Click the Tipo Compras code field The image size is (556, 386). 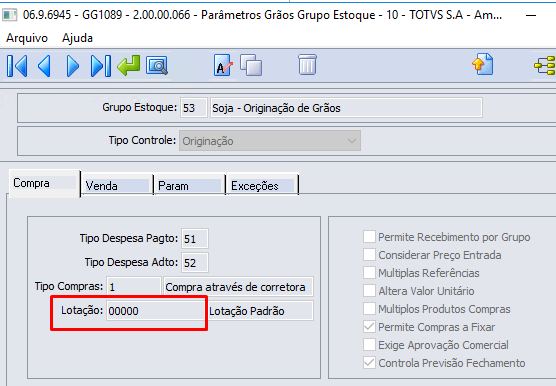(x=134, y=286)
